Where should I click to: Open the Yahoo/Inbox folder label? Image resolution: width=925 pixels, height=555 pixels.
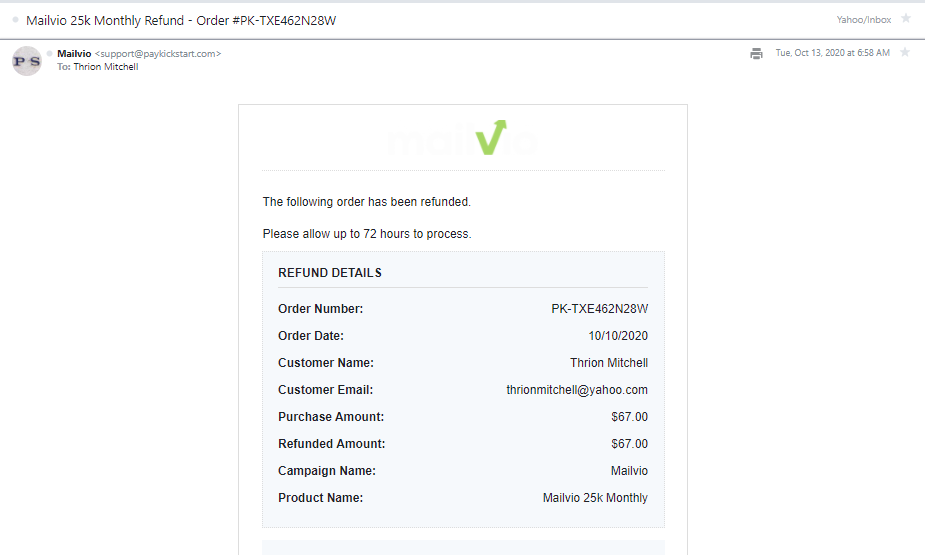click(864, 19)
